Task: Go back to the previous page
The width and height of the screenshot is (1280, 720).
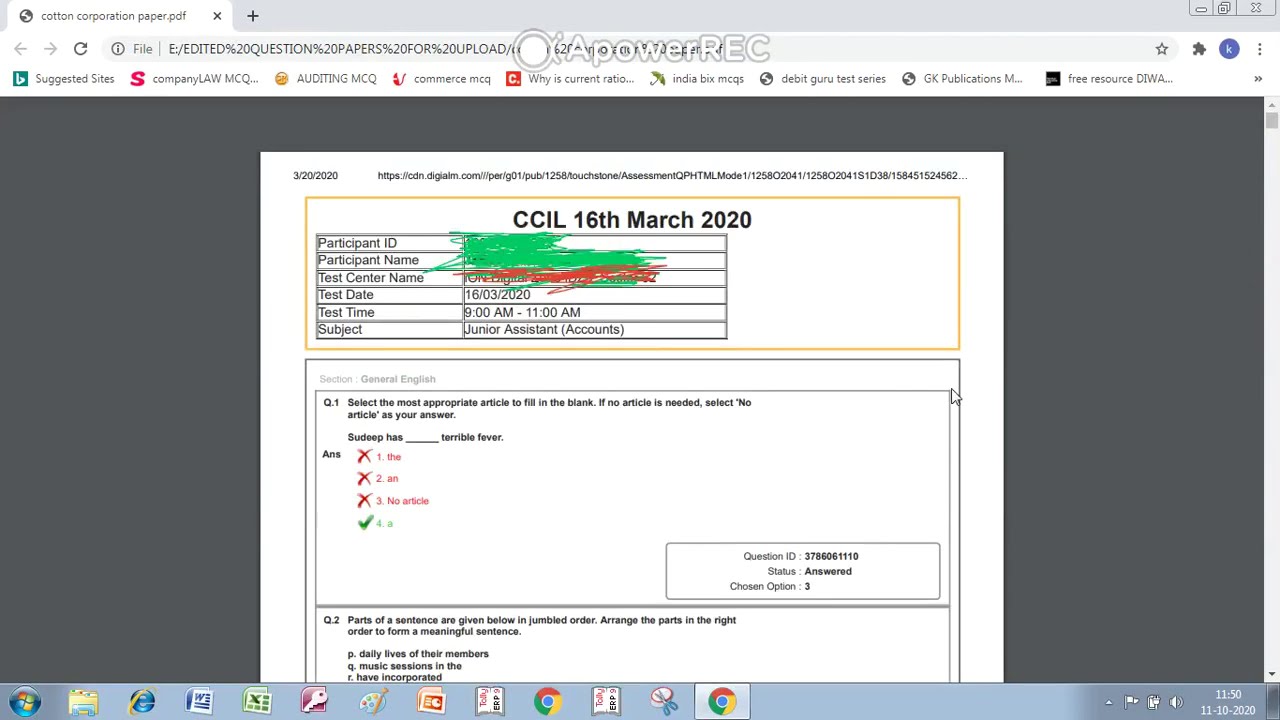Action: tap(21, 48)
